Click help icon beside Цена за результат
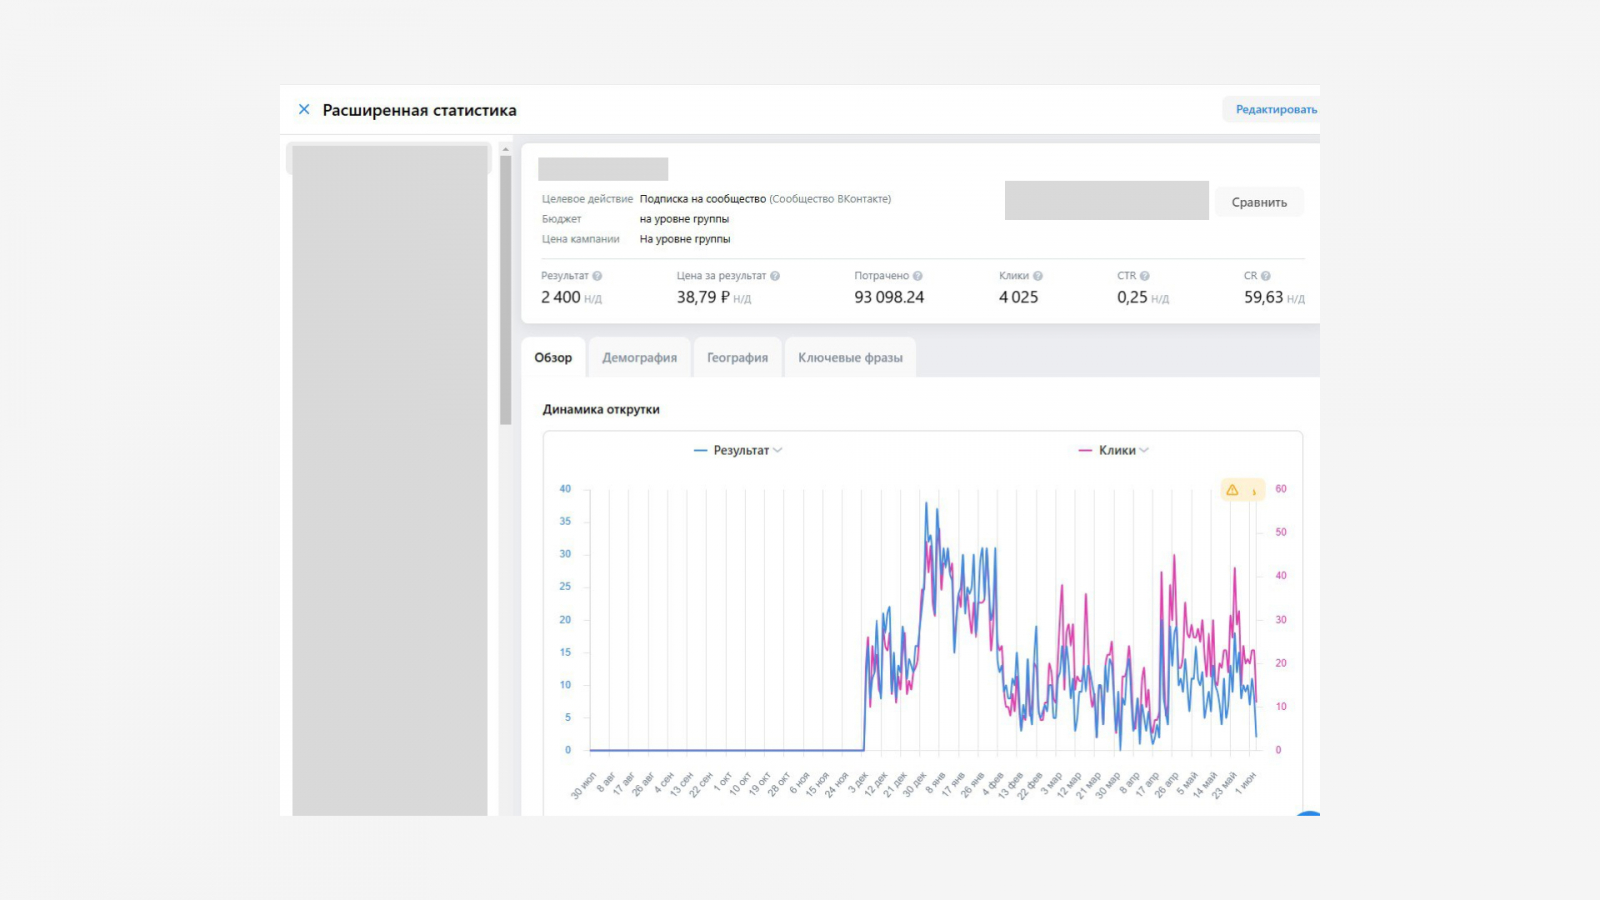 (x=775, y=276)
